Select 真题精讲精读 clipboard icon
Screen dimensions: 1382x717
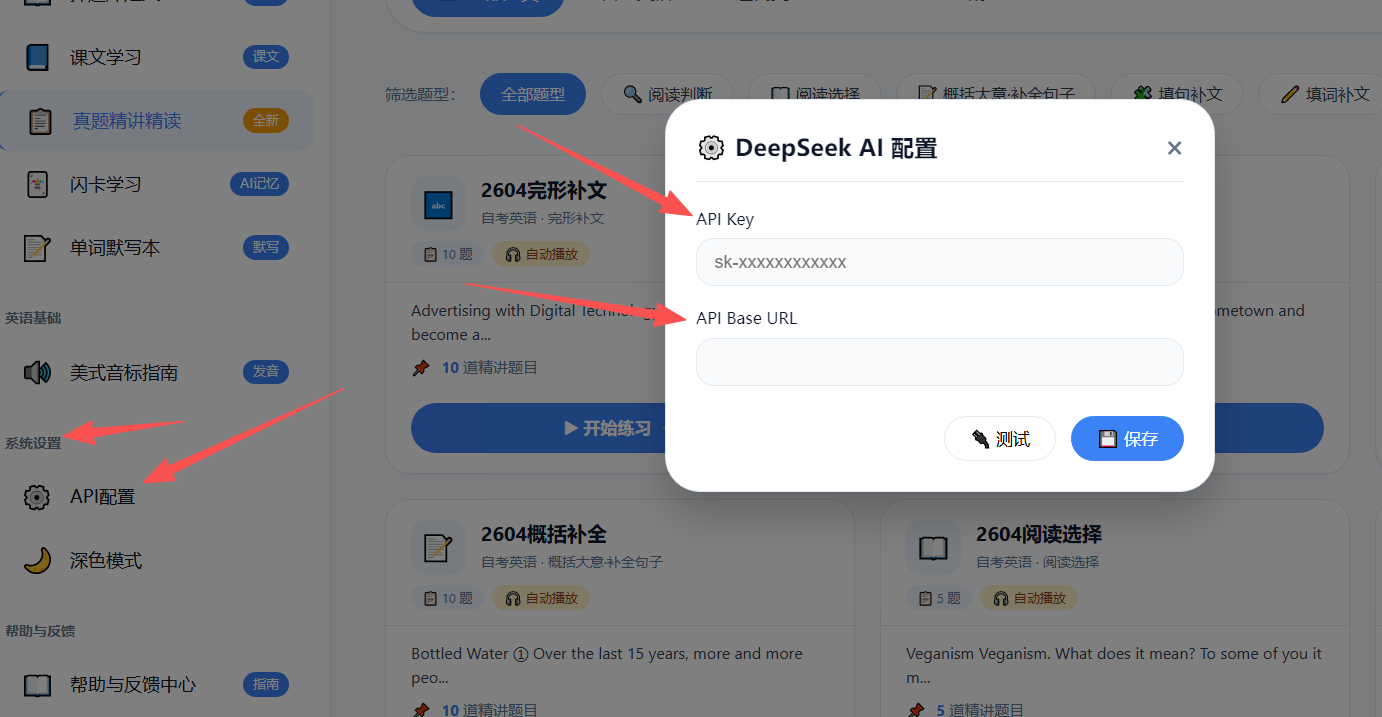click(x=40, y=121)
